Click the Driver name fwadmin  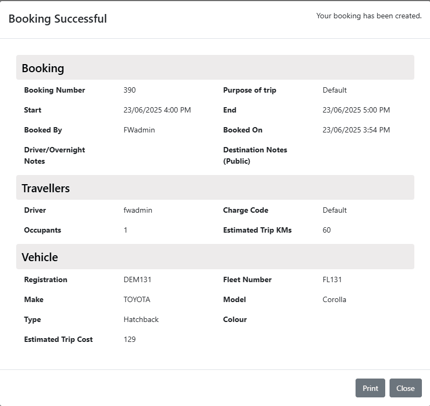[138, 210]
